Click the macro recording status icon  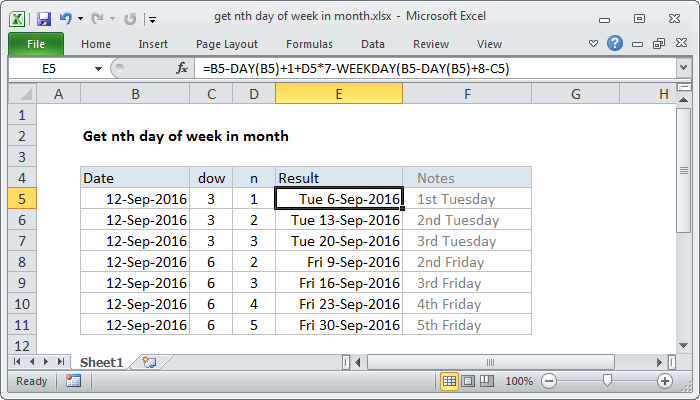(73, 381)
